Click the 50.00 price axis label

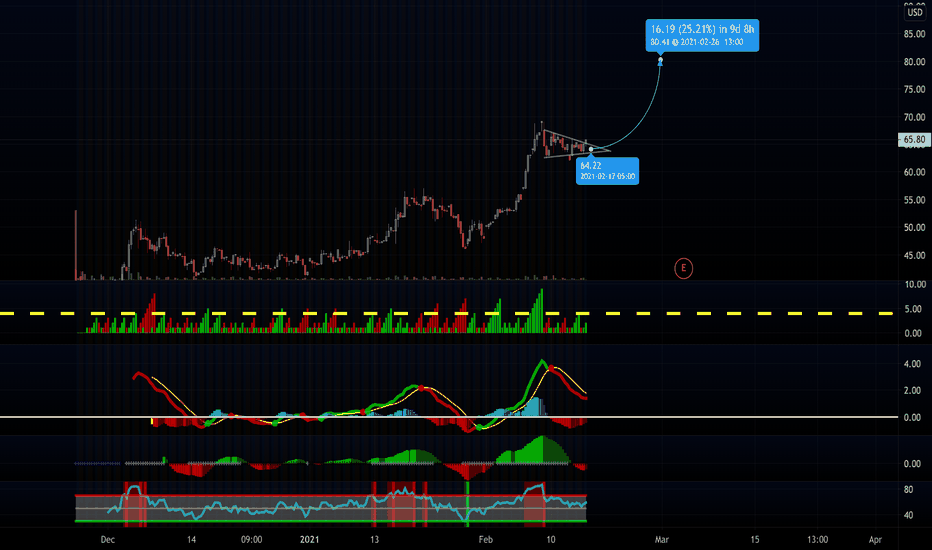coord(914,228)
